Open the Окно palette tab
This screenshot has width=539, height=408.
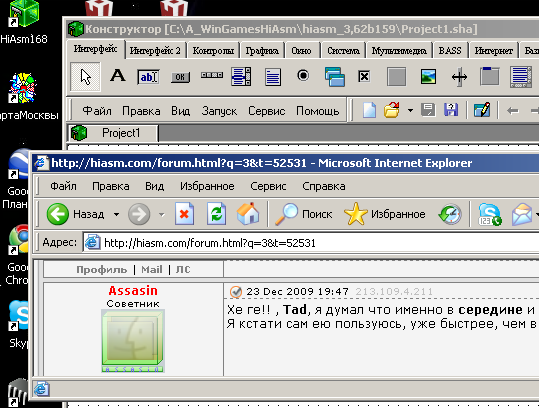click(301, 51)
